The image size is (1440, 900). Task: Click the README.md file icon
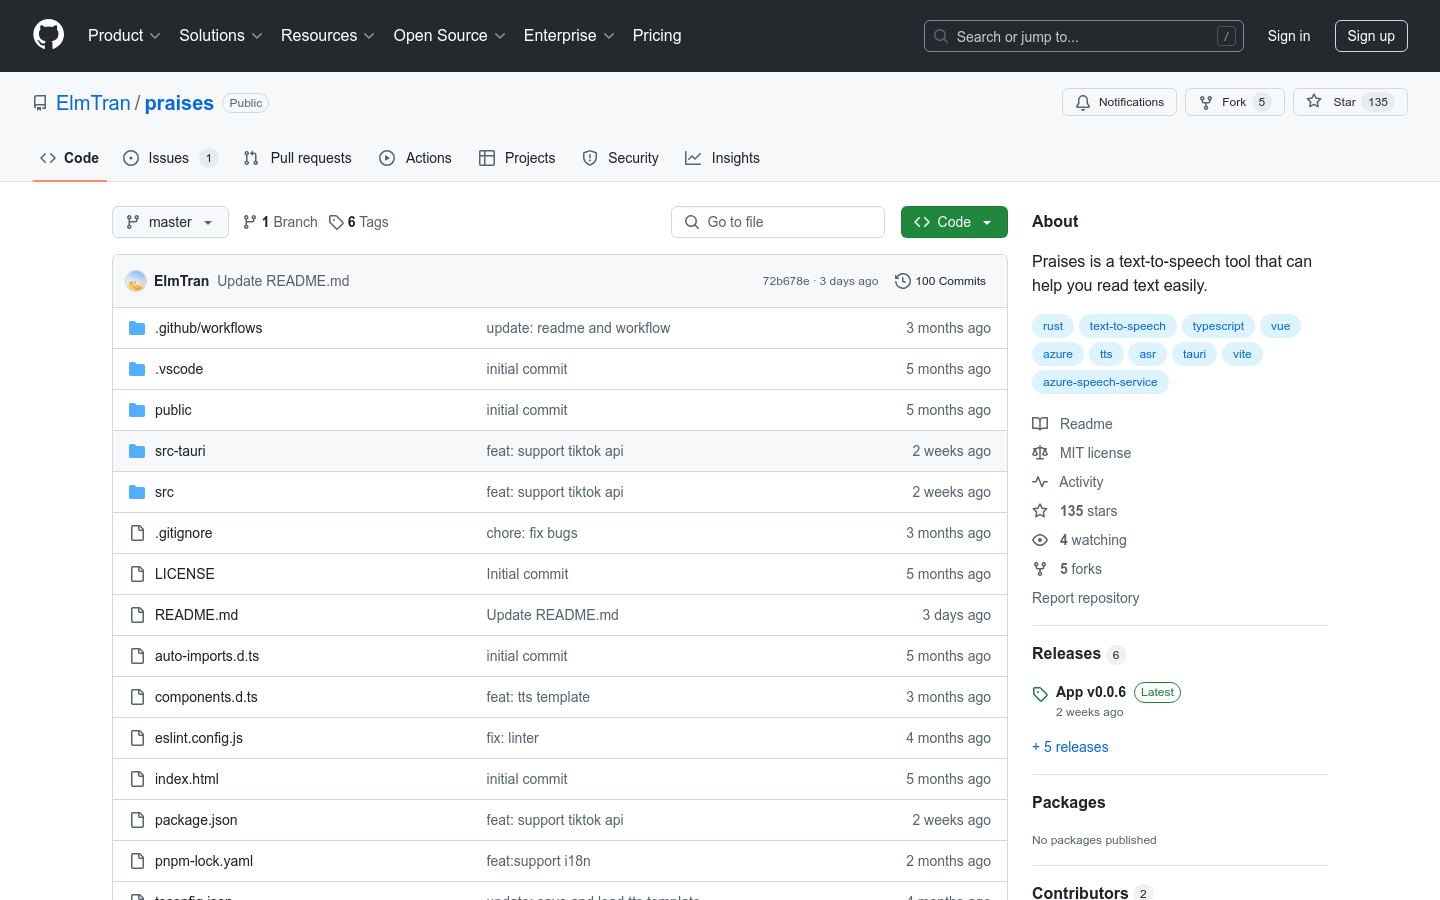pos(137,615)
